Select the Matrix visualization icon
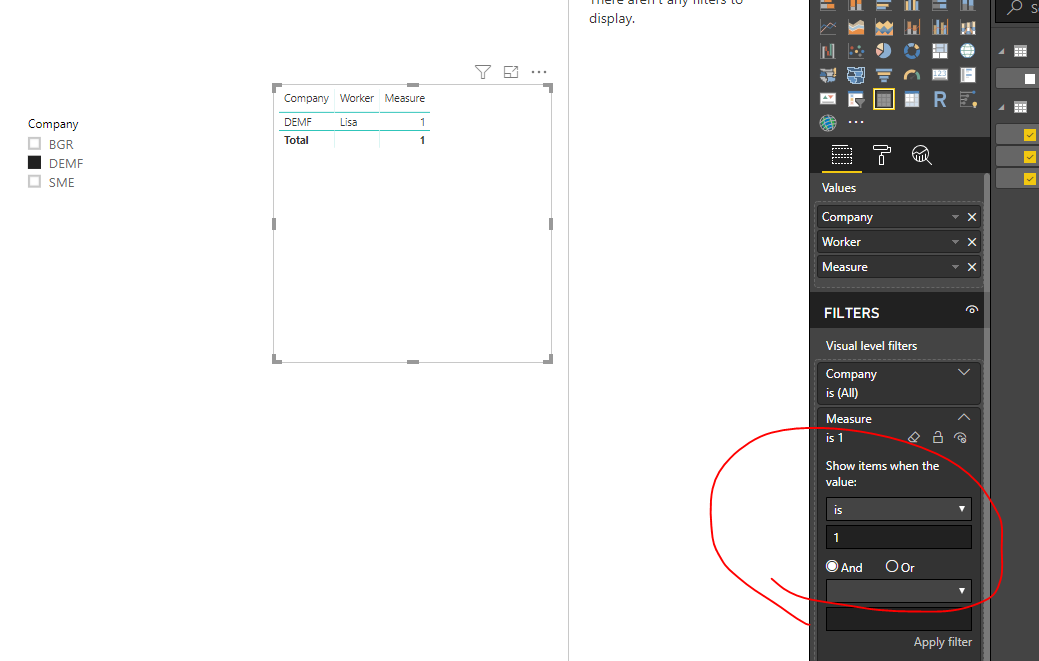This screenshot has height=661, width=1039. (x=912, y=99)
